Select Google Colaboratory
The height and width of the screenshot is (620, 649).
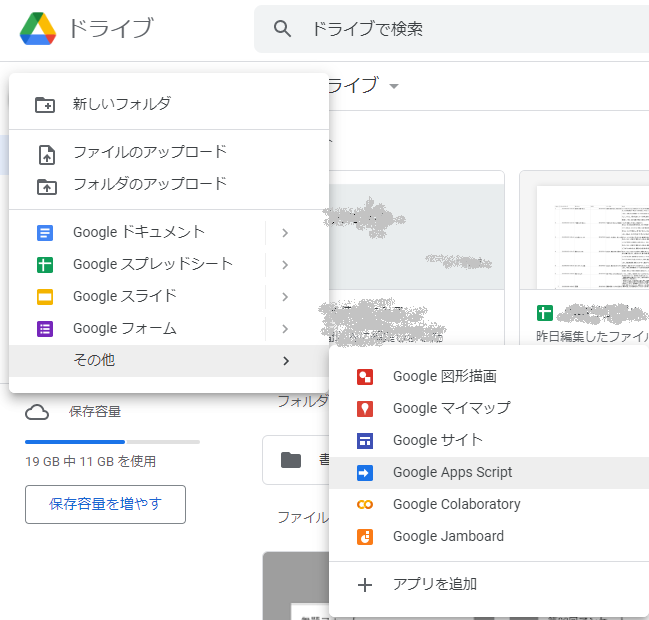point(489,504)
